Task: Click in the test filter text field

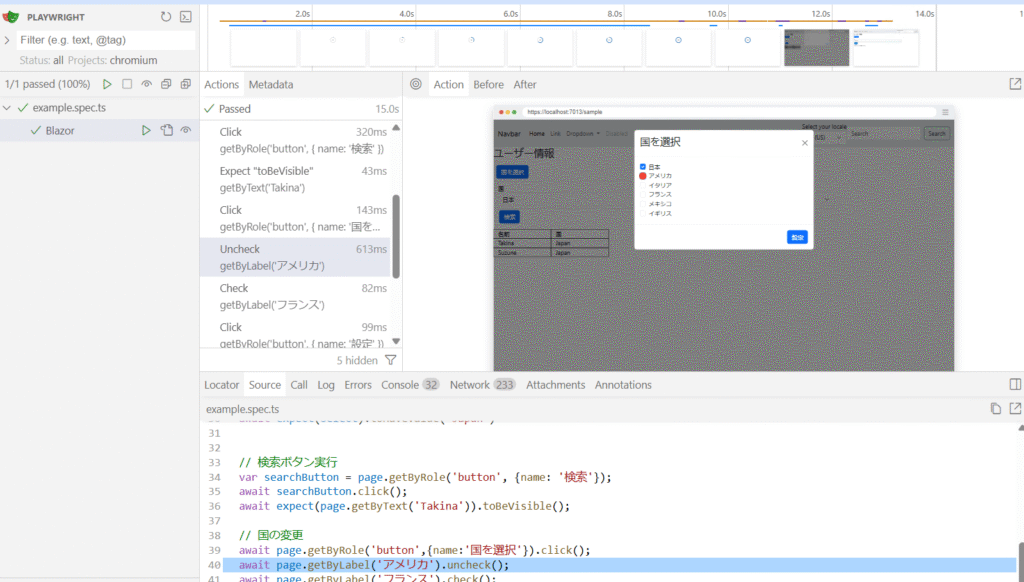Action: point(105,40)
